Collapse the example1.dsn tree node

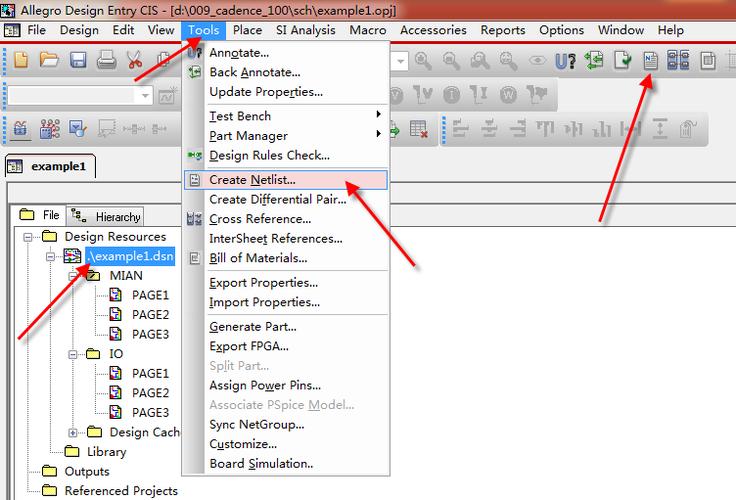pyautogui.click(x=50, y=257)
